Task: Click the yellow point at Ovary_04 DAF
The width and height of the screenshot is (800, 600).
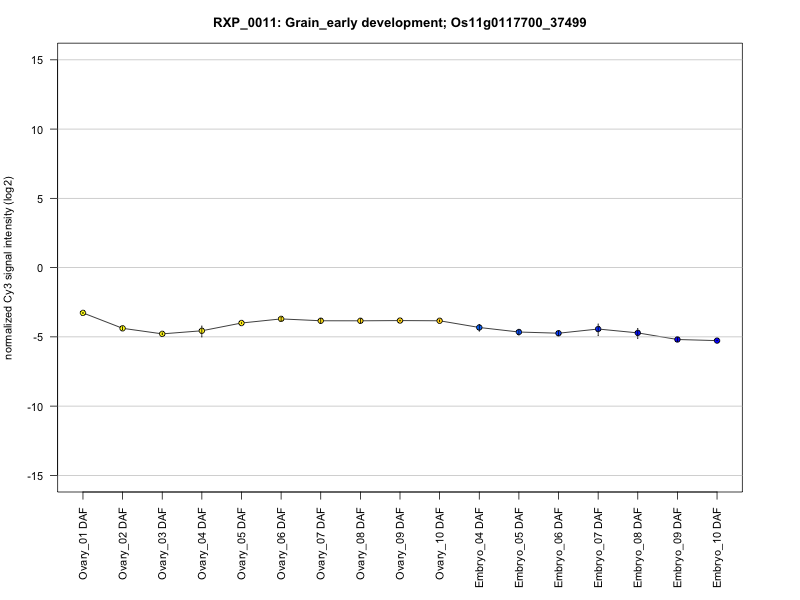Action: [202, 331]
